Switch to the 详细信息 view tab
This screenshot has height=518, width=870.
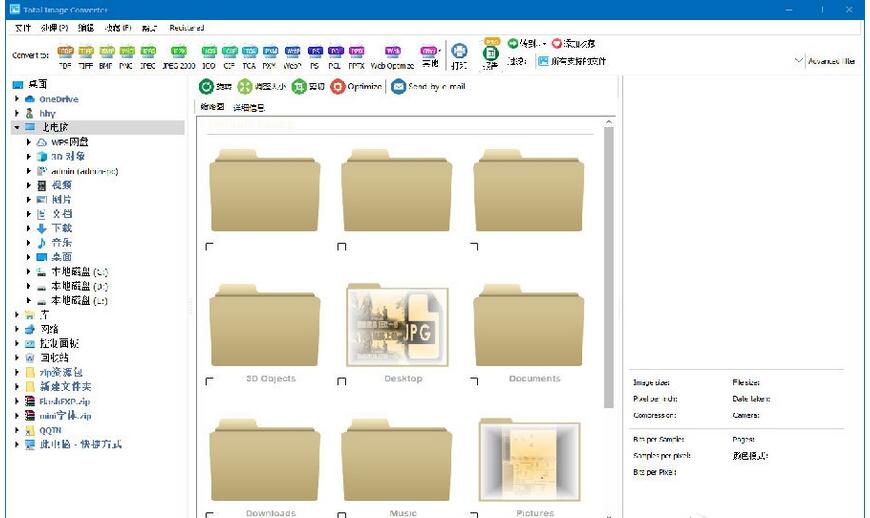tap(249, 107)
